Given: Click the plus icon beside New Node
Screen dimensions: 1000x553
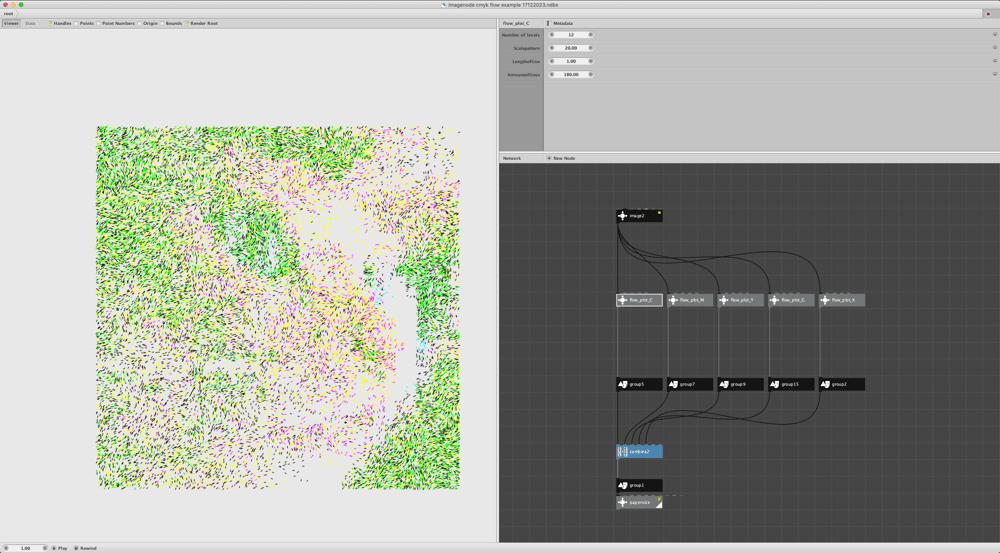Looking at the screenshot, I should (x=548, y=158).
